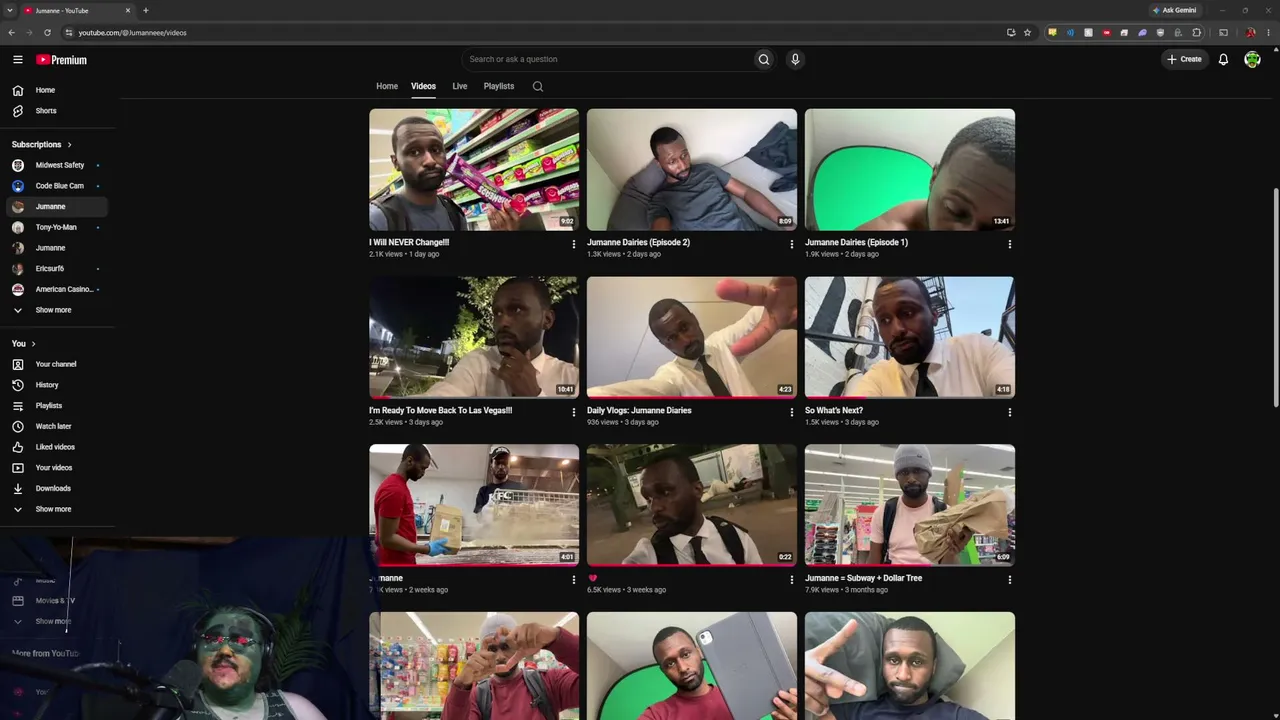The image size is (1280, 720).
Task: Open "Jumanne = Subway + Dollar Tree" title
Action: [864, 578]
